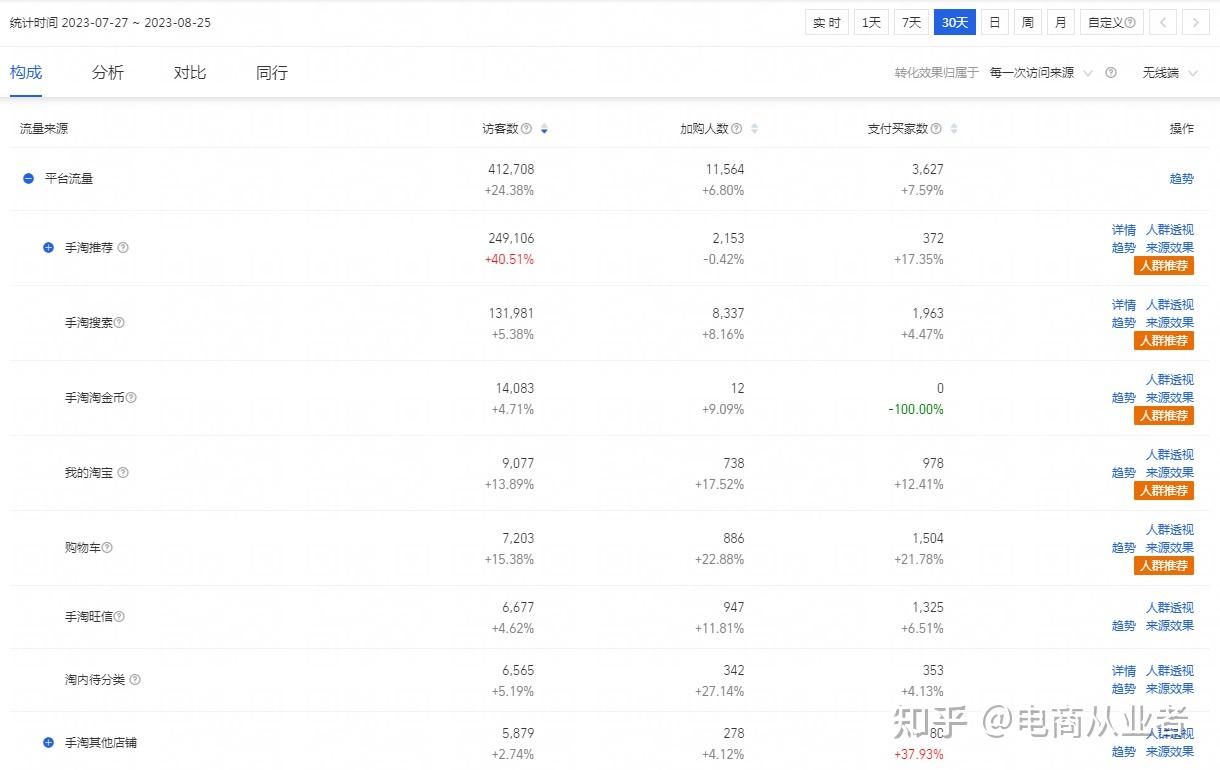Click the +40.51% growth value
Image resolution: width=1220 pixels, height=770 pixels.
tap(510, 259)
